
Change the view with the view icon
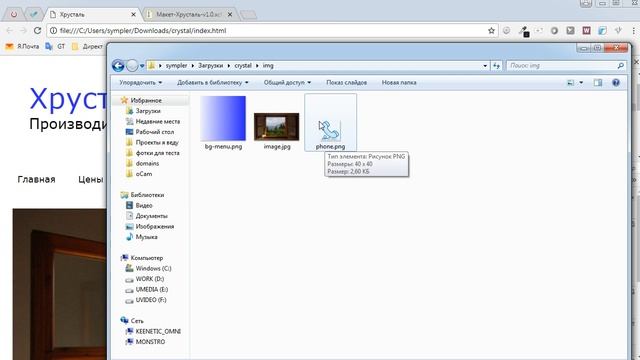click(x=571, y=83)
